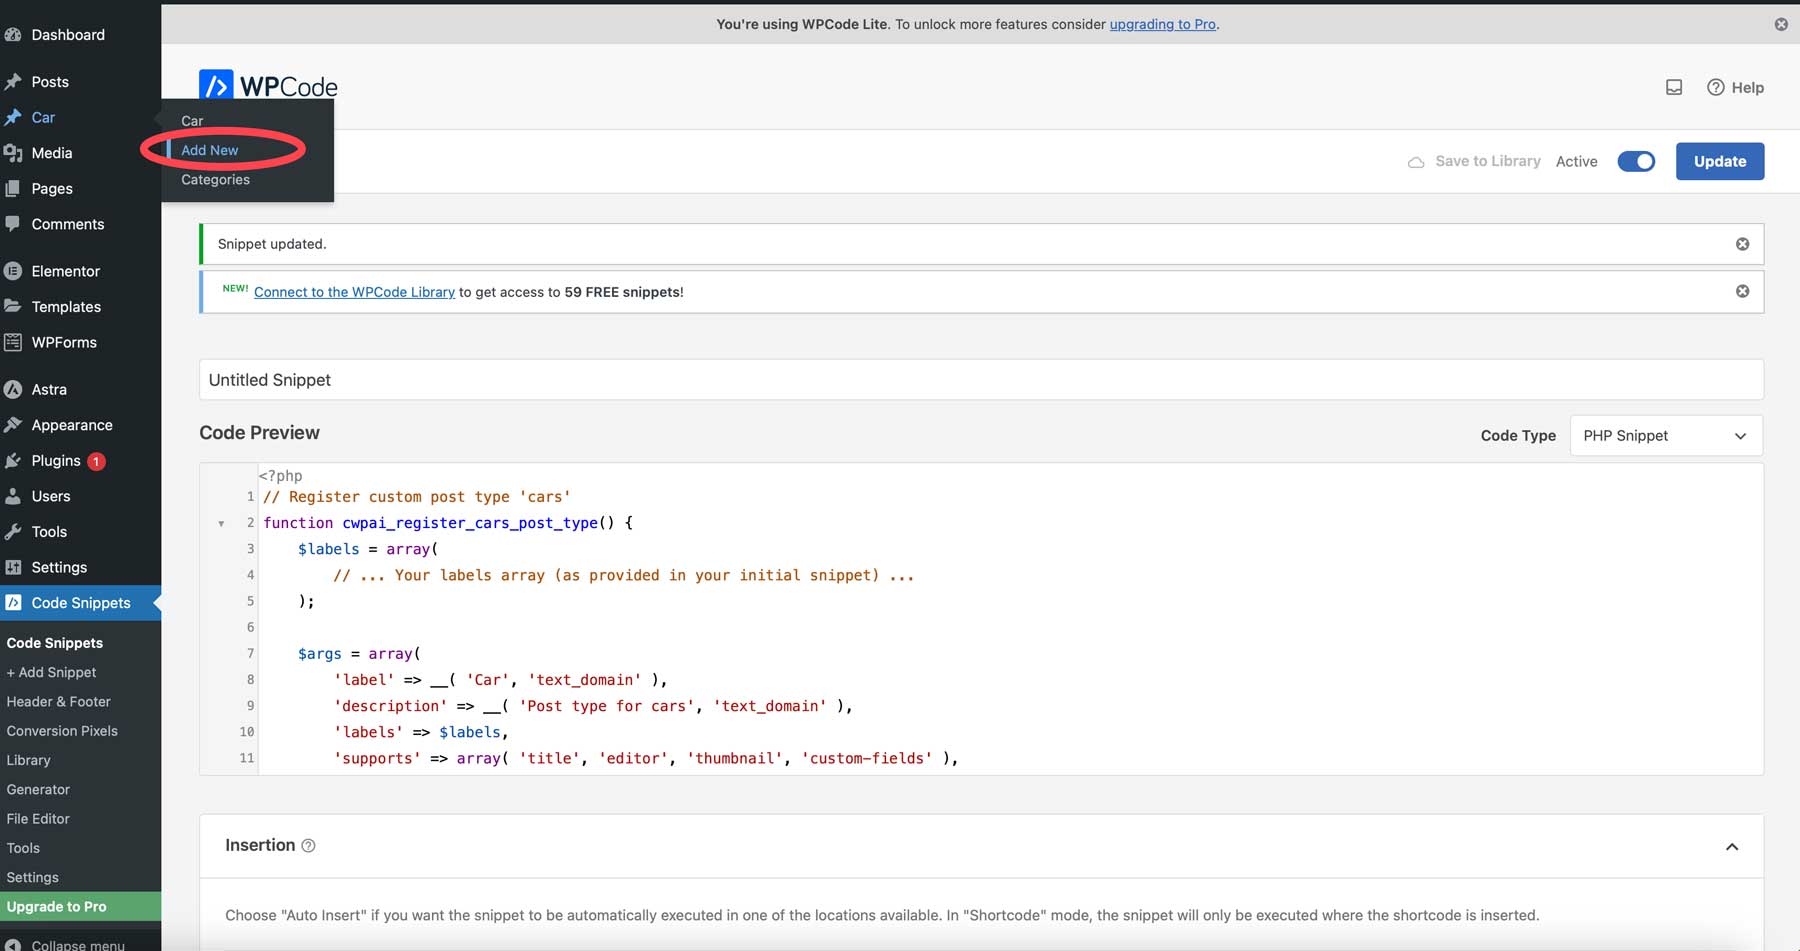The height and width of the screenshot is (951, 1800).
Task: Click the Untitled Snippet title field
Action: coord(980,380)
